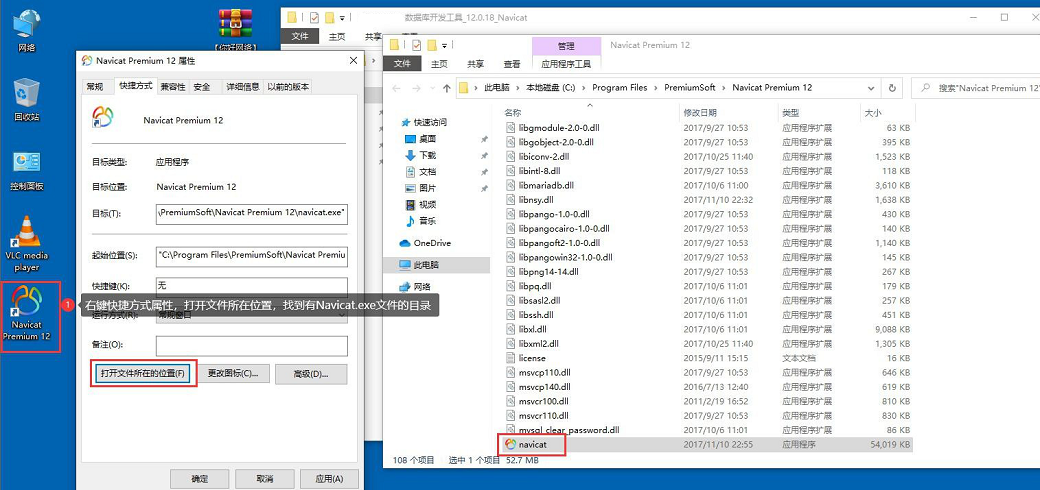
Task: Switch to the 详细信息 tab
Action: tap(243, 87)
